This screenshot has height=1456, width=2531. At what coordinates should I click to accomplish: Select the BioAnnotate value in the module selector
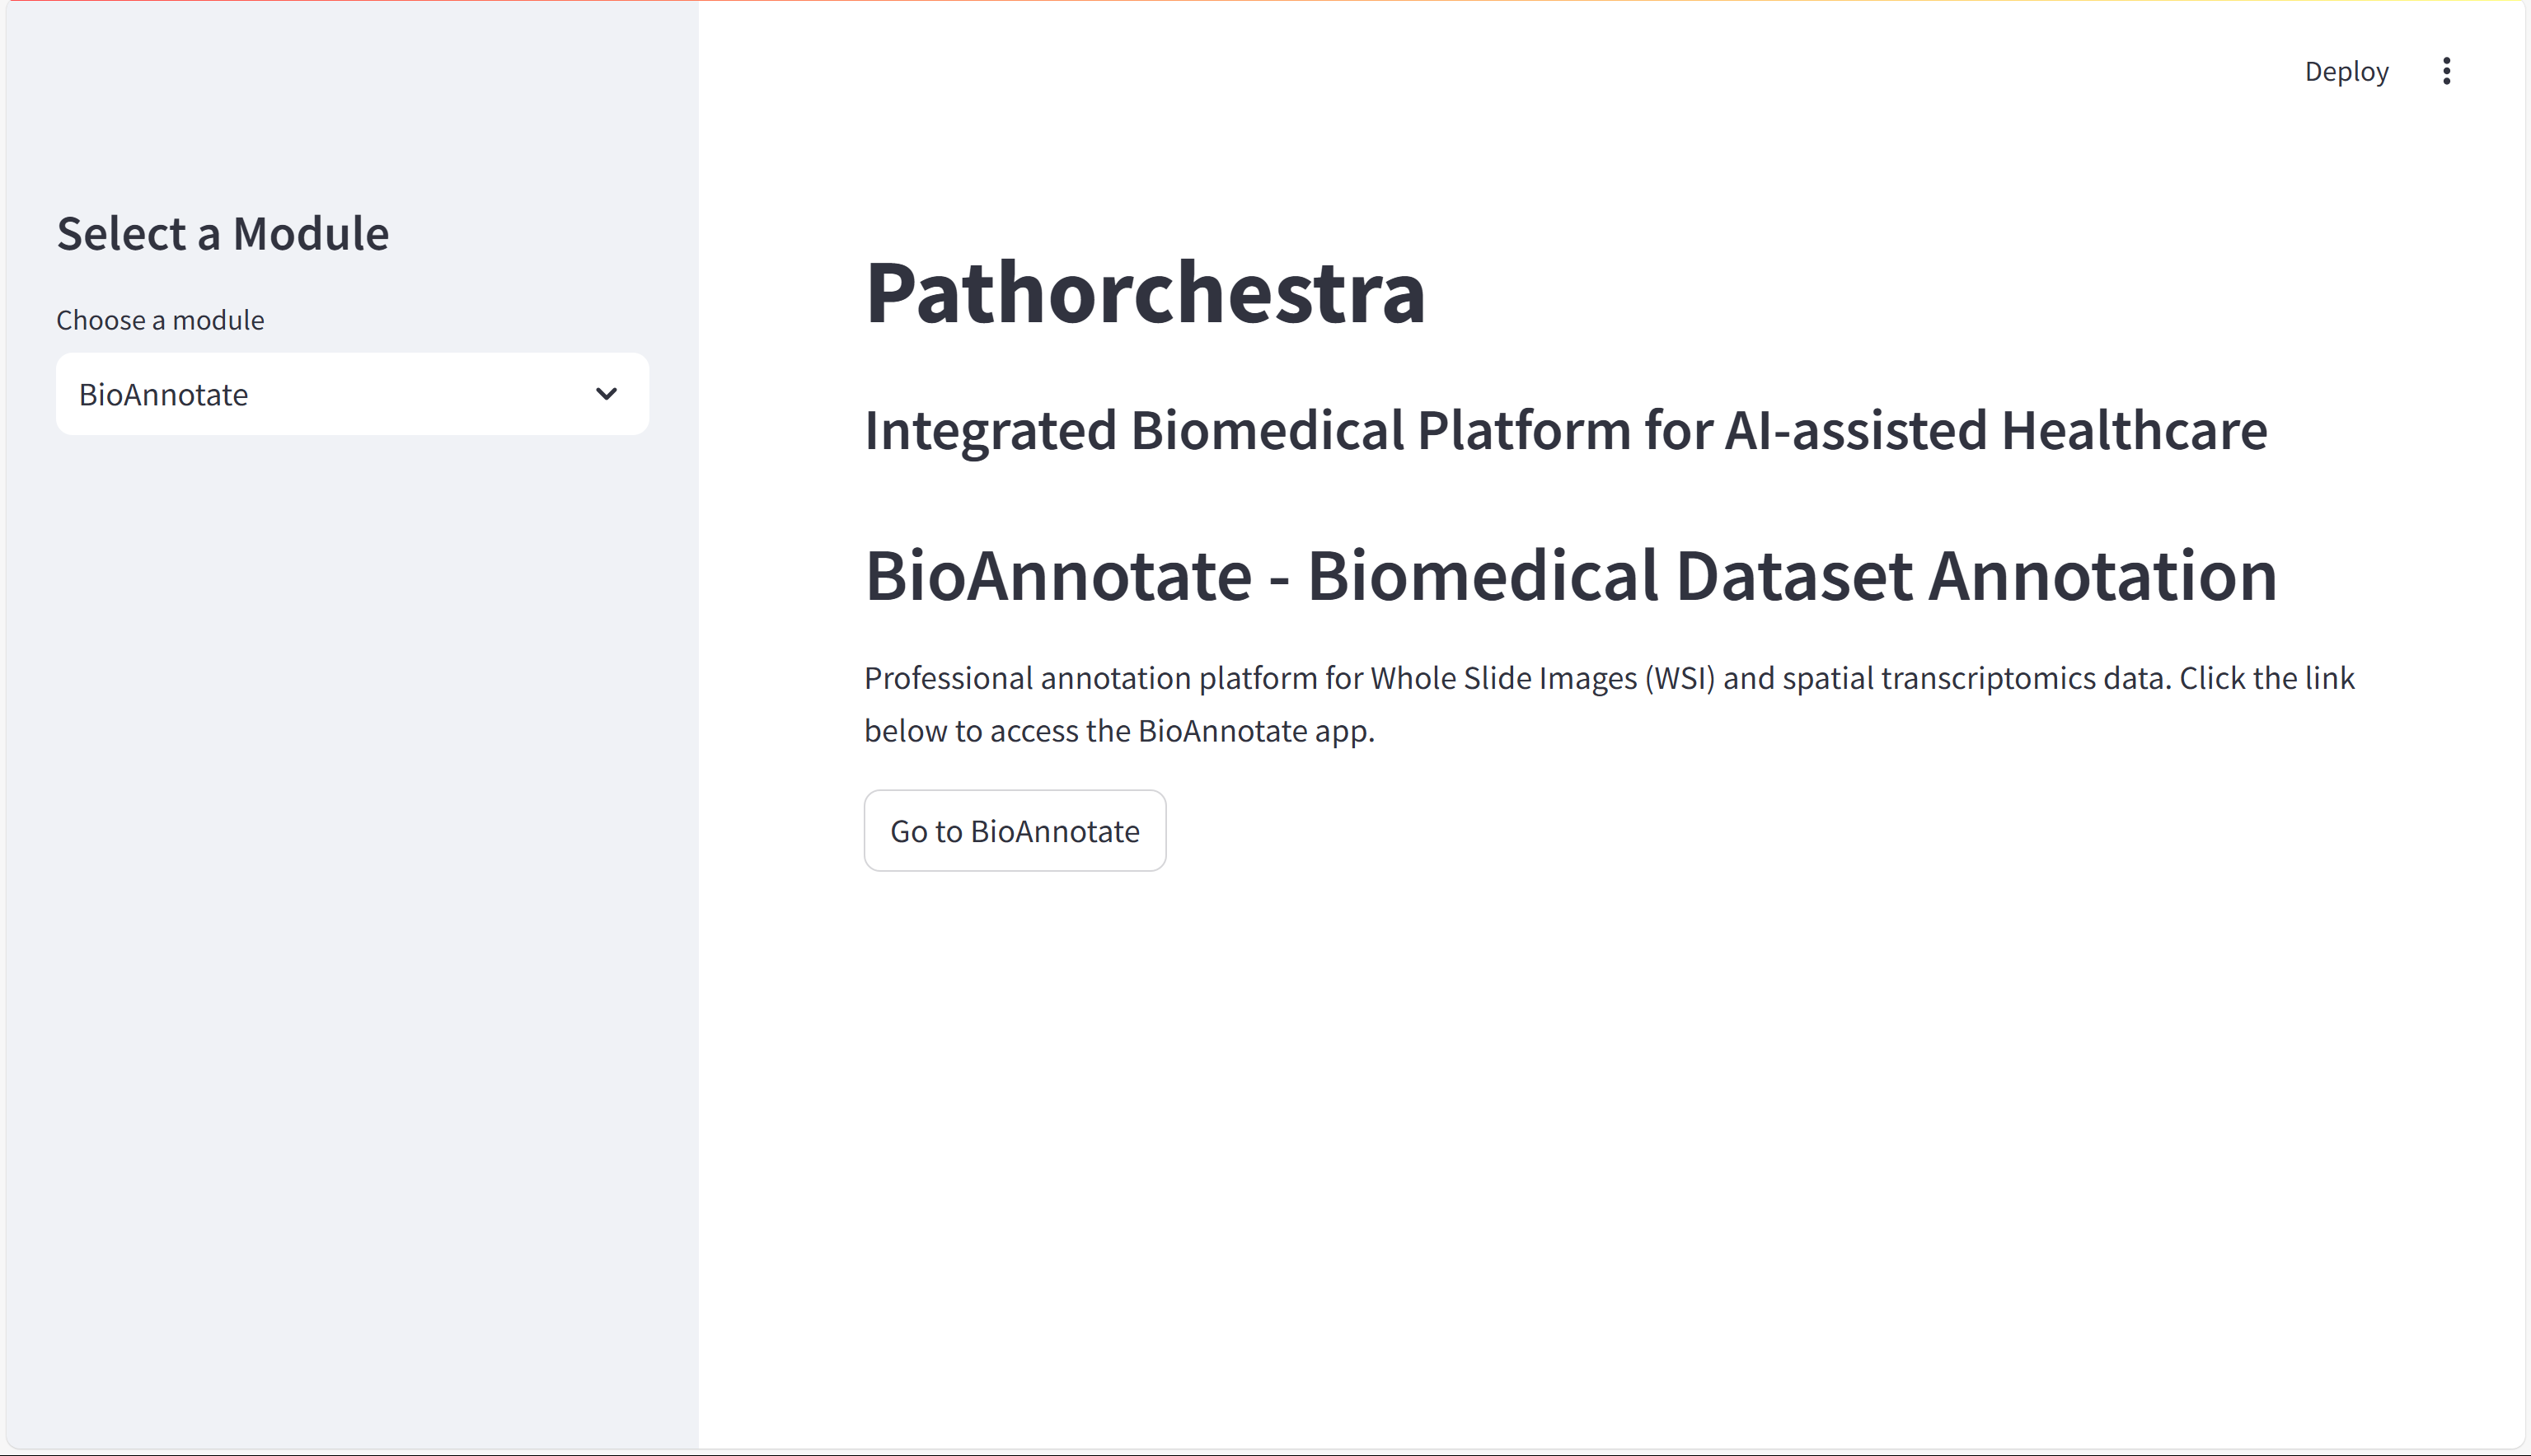point(164,395)
